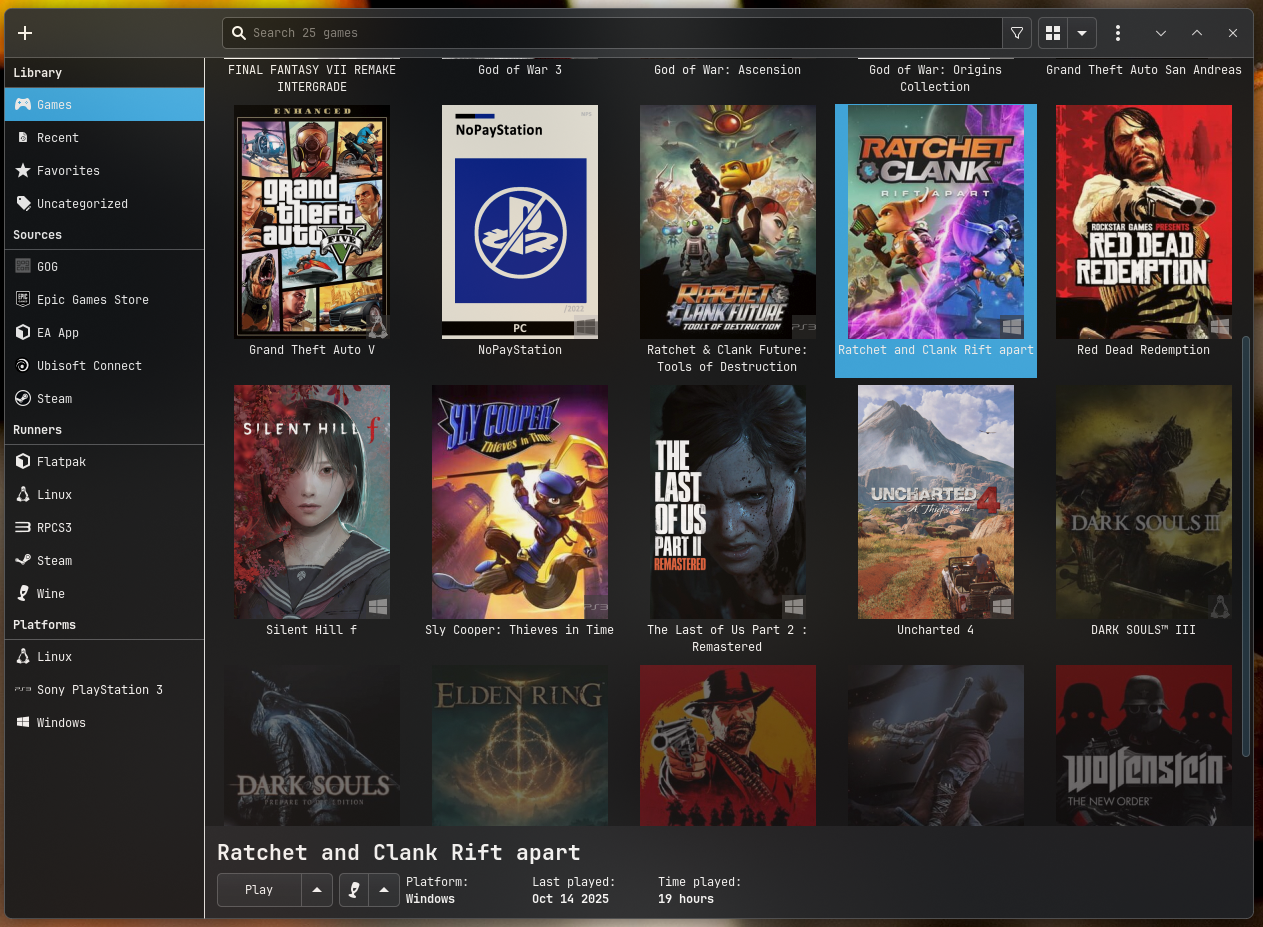Click the game grid vertical scrollbar

coord(1246,546)
